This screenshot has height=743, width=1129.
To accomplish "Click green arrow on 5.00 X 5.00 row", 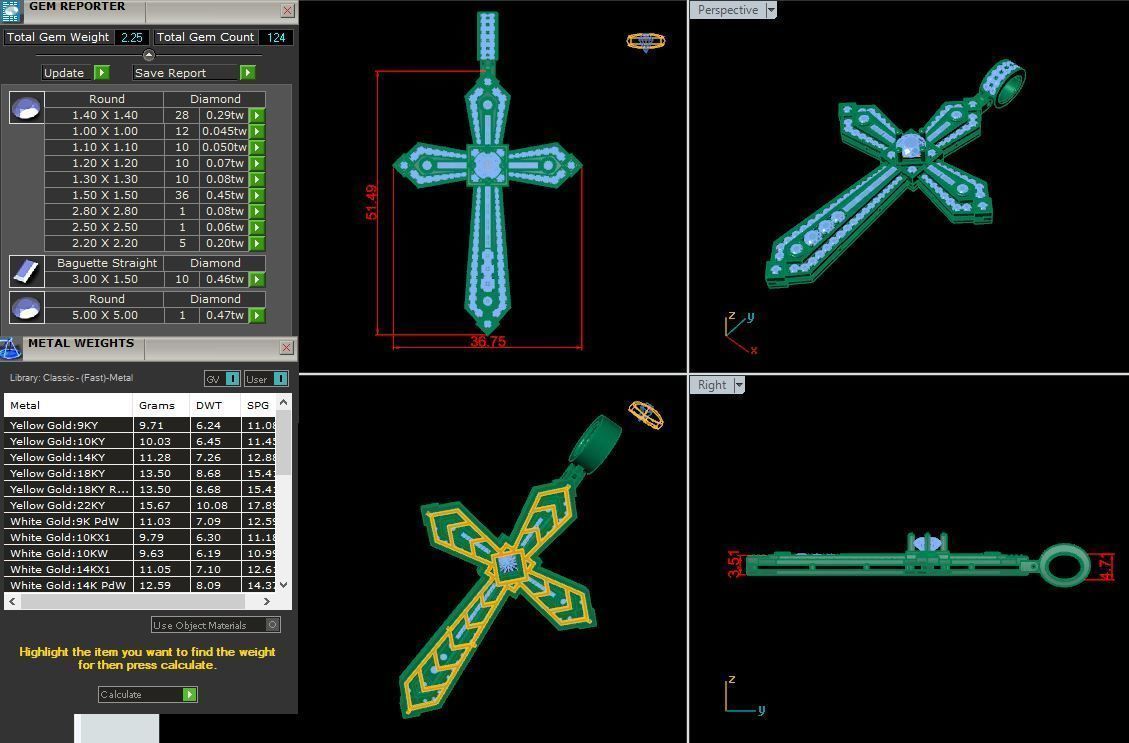I will (x=257, y=315).
